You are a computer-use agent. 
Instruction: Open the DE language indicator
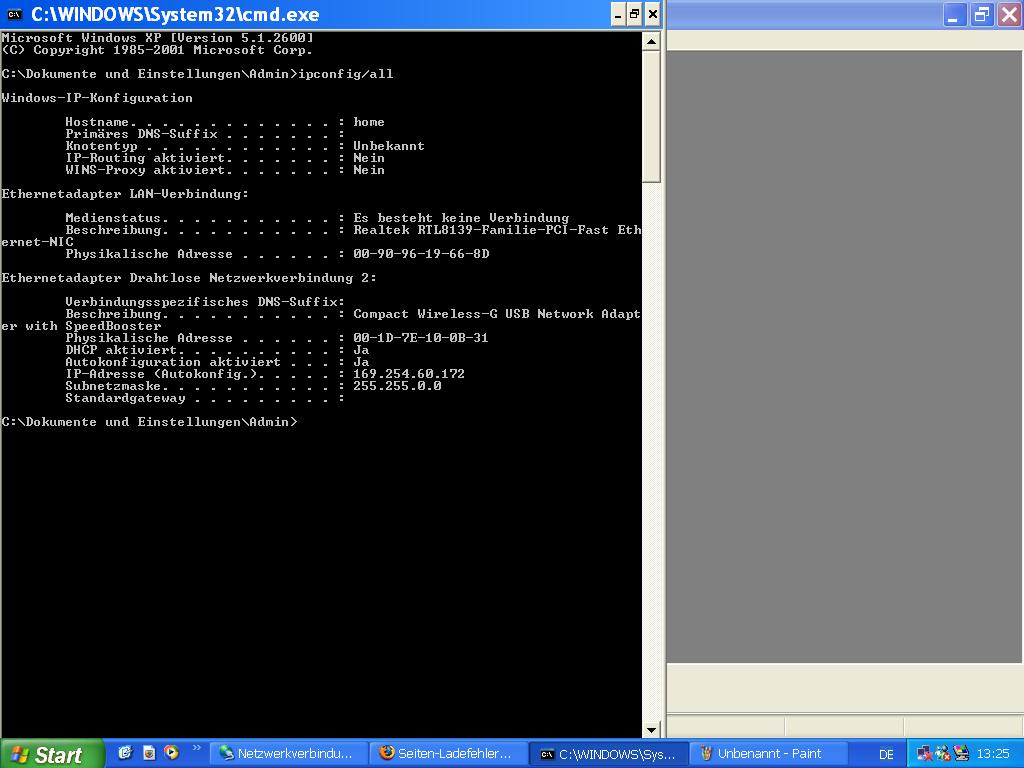tap(886, 754)
